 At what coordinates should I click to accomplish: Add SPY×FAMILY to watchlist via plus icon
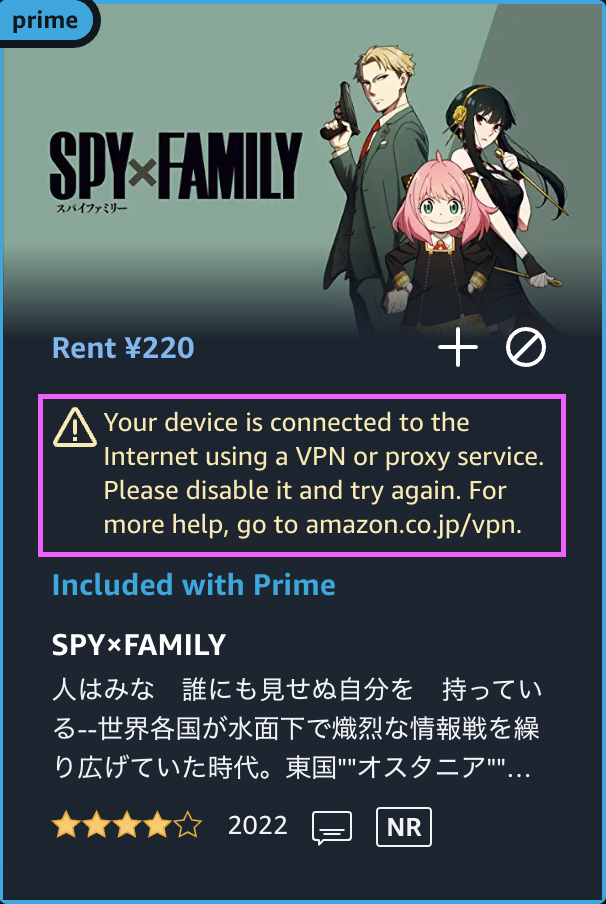pyautogui.click(x=458, y=348)
